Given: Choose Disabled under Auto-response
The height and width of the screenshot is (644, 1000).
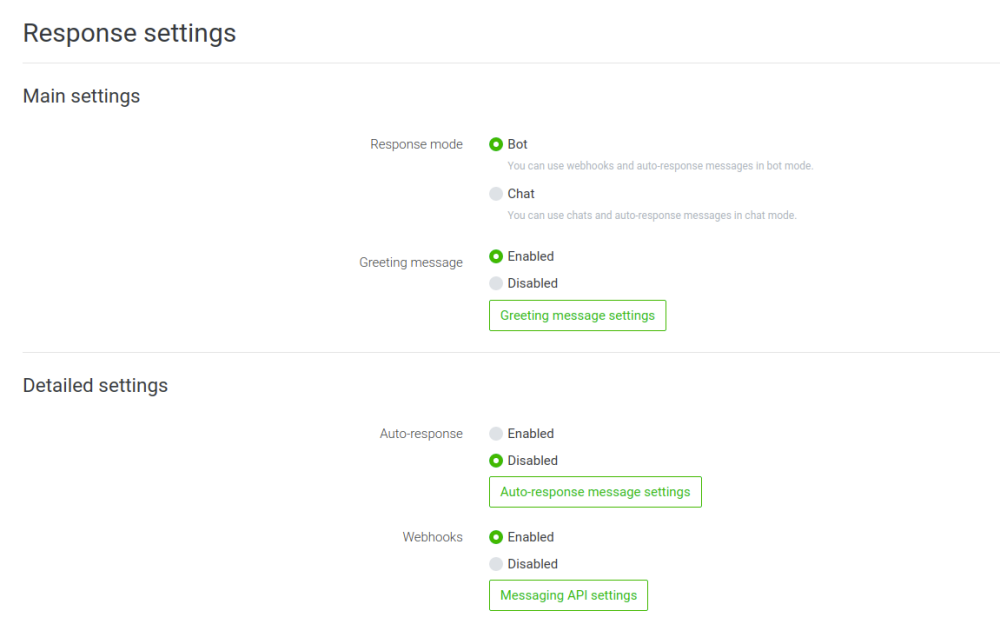Looking at the screenshot, I should pyautogui.click(x=496, y=461).
